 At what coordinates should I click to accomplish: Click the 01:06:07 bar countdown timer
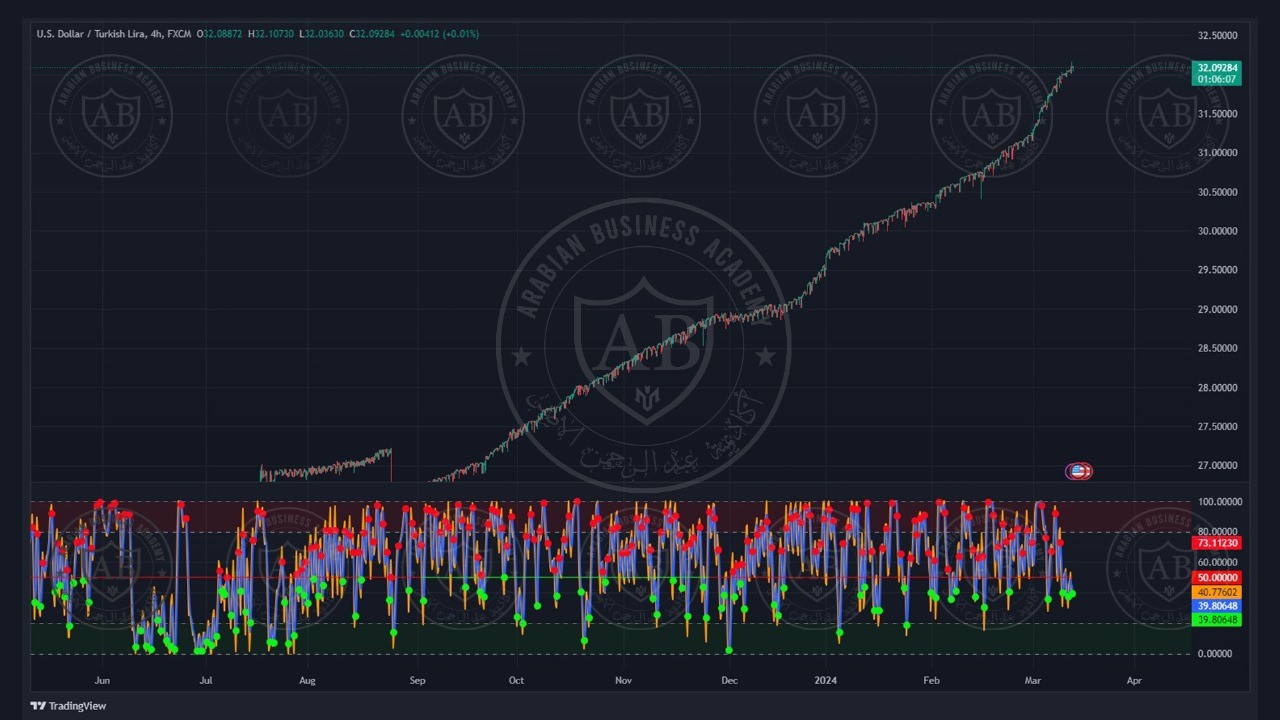pyautogui.click(x=1217, y=79)
